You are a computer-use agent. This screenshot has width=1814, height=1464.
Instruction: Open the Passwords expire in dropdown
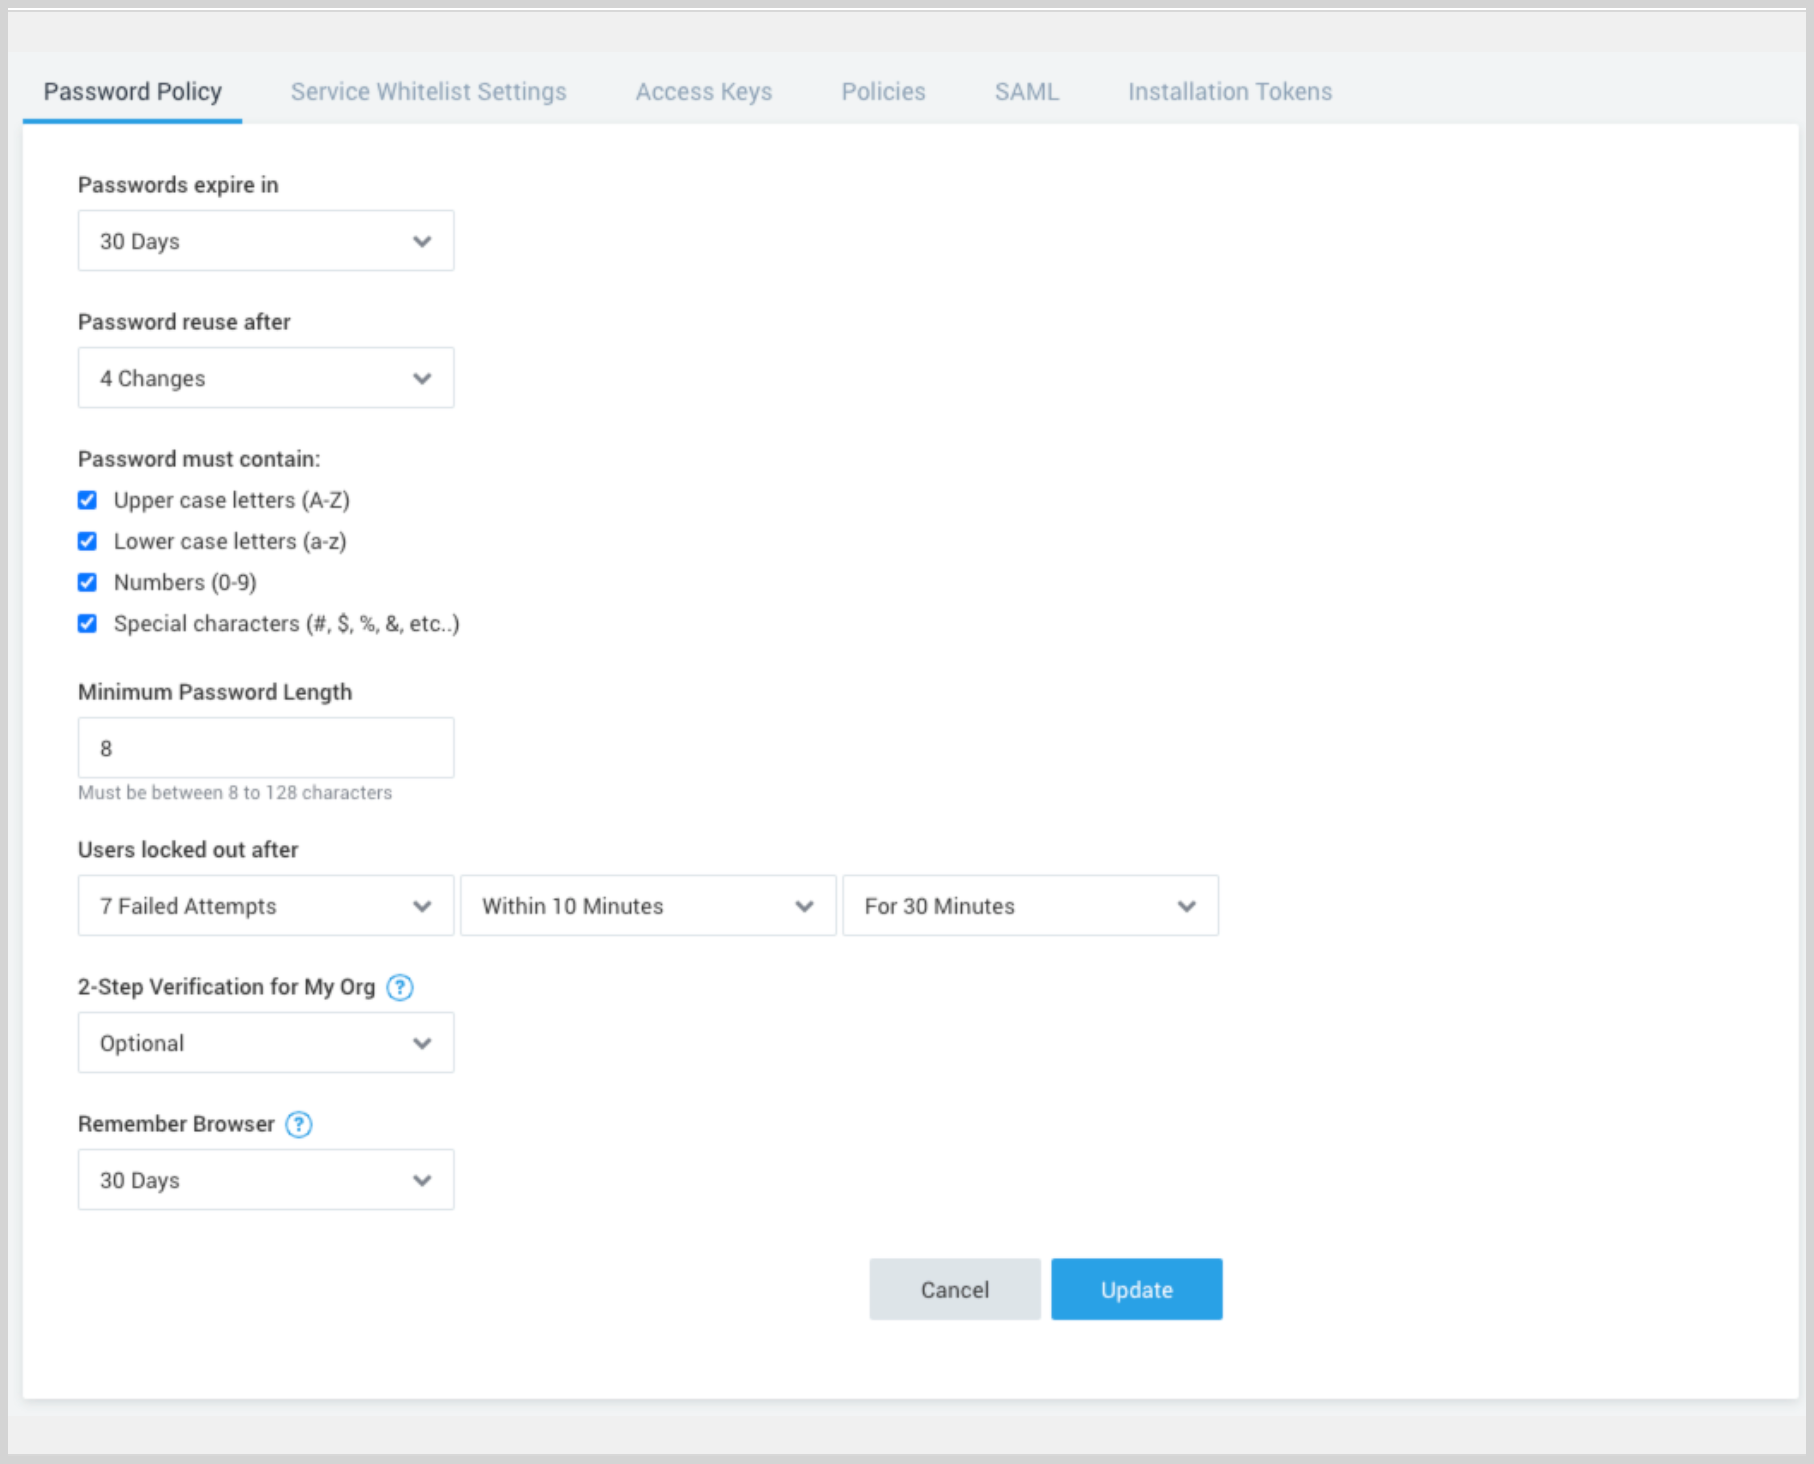pyautogui.click(x=266, y=241)
